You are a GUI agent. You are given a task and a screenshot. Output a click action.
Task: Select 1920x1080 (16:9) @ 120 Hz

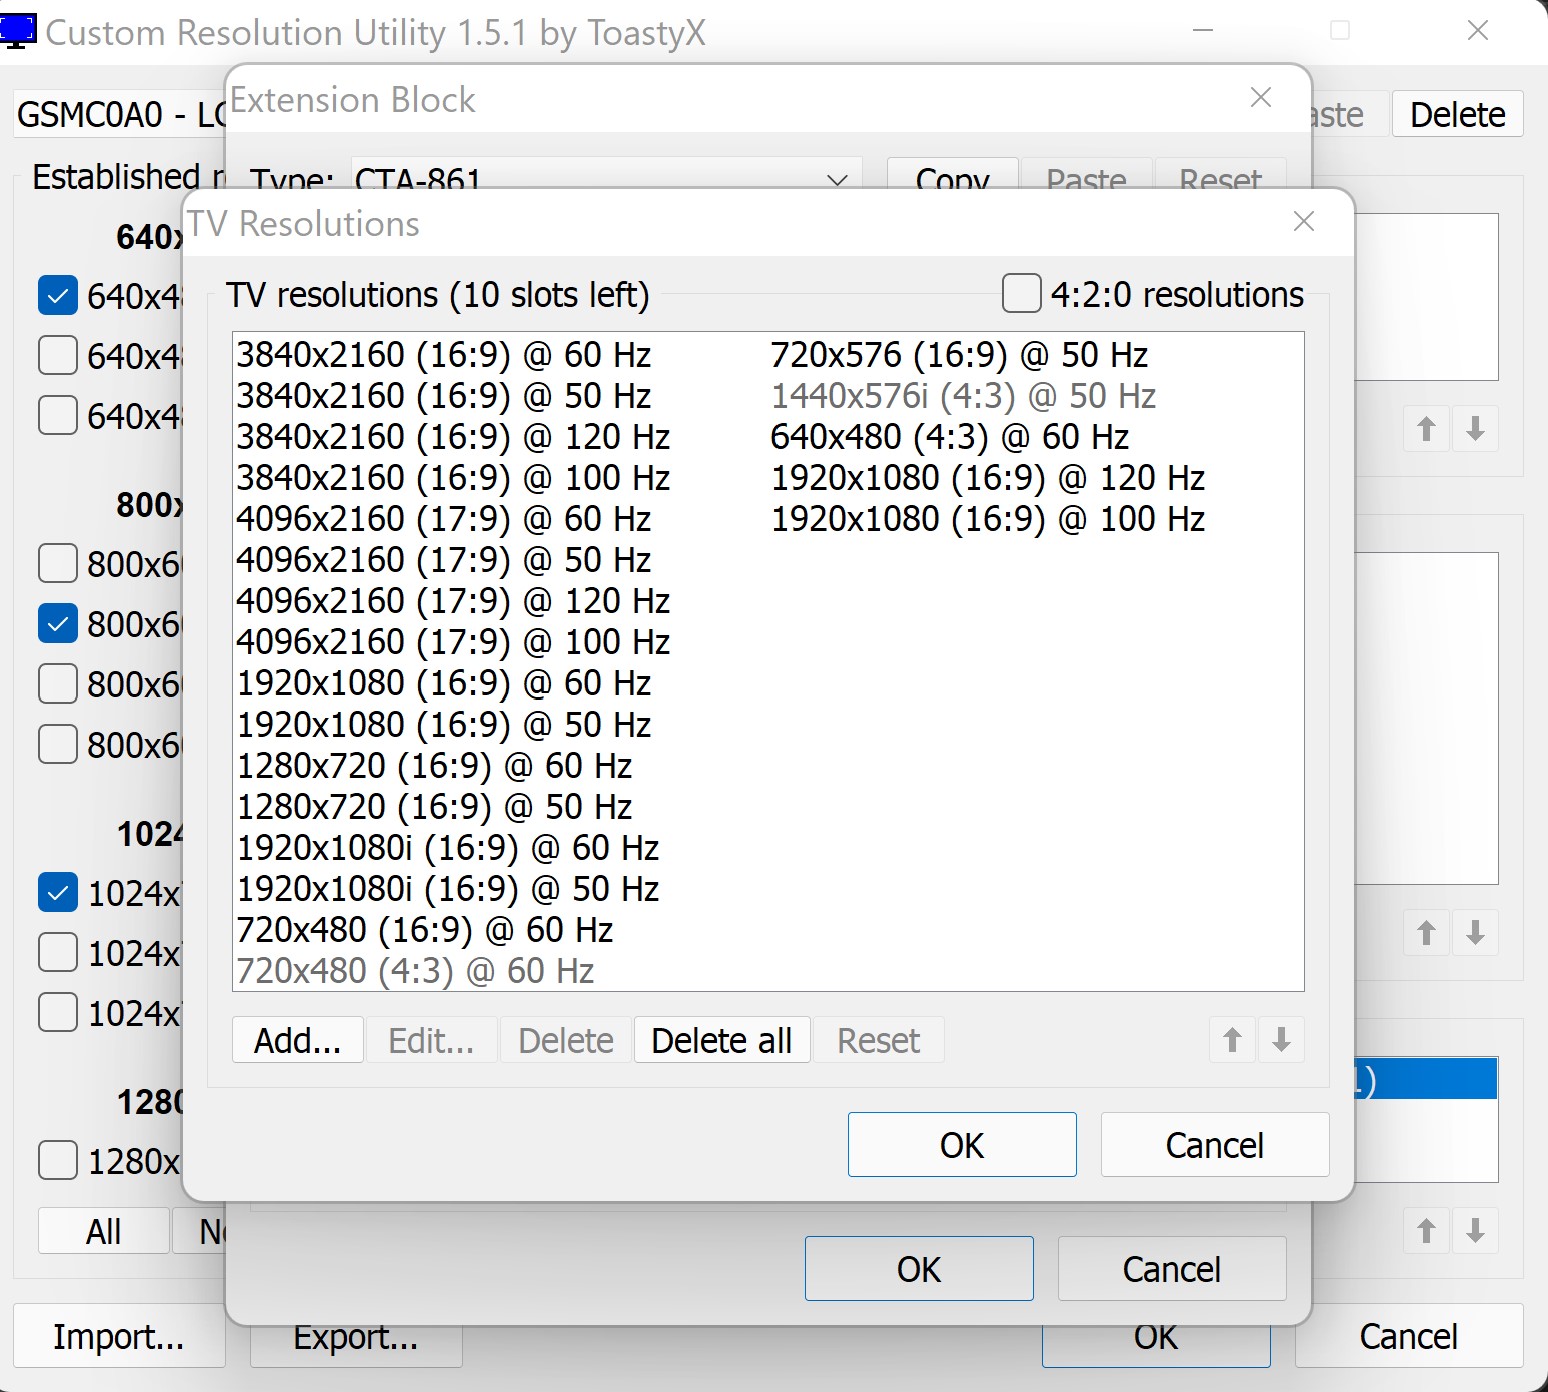(988, 478)
